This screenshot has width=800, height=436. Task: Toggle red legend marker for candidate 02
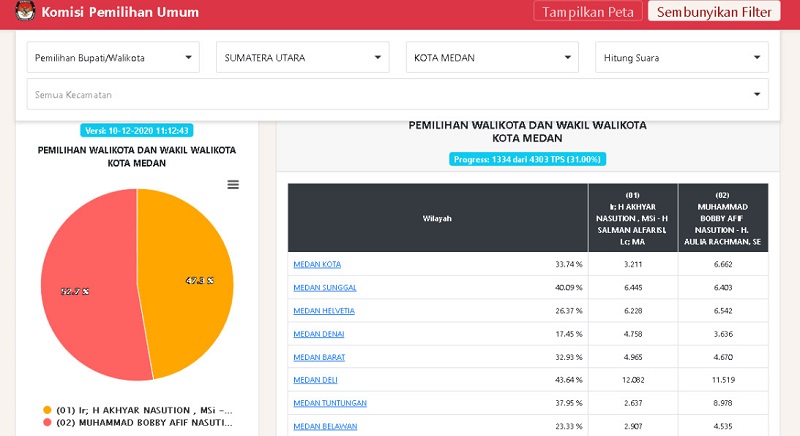coord(47,423)
